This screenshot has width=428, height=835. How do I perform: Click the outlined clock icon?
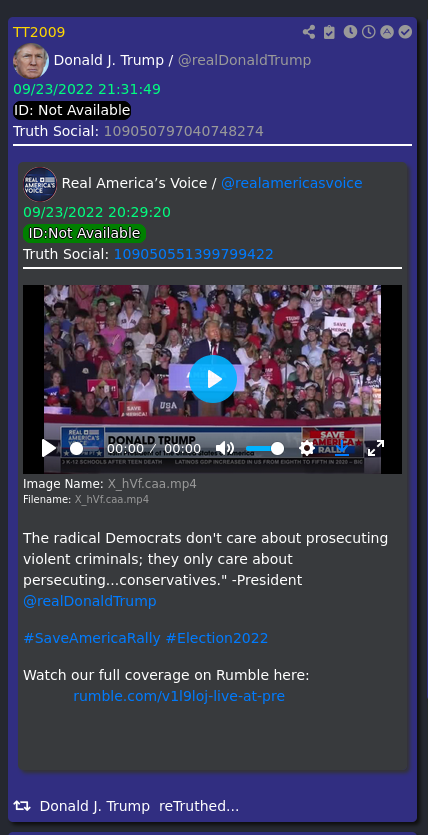(368, 32)
